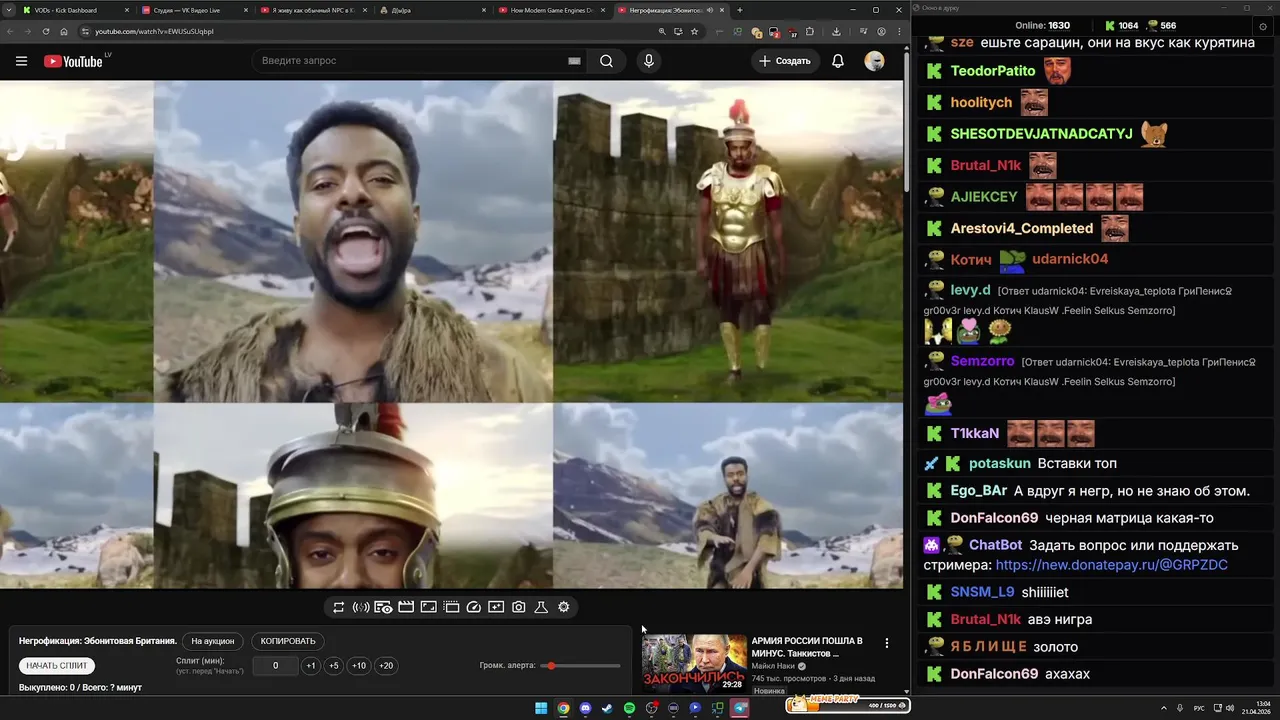The image size is (1280, 720).
Task: Open channel name Майкл Наки
Action: click(771, 666)
